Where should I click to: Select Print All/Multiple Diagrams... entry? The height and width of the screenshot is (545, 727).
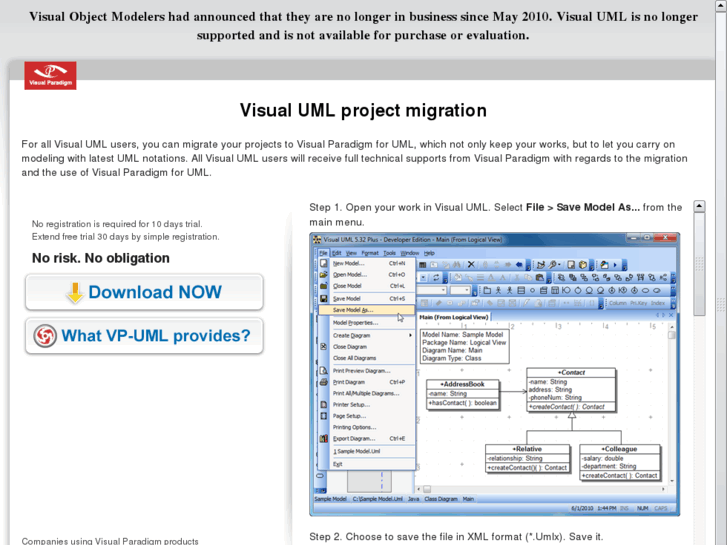coord(366,393)
